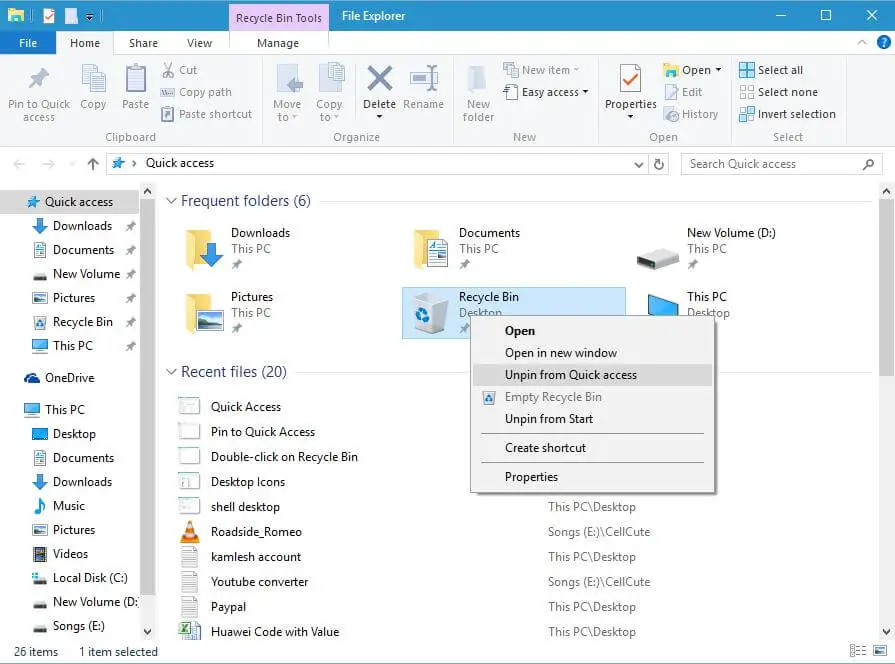This screenshot has width=895, height=664.
Task: Choose Open in new window
Action: click(x=592, y=353)
